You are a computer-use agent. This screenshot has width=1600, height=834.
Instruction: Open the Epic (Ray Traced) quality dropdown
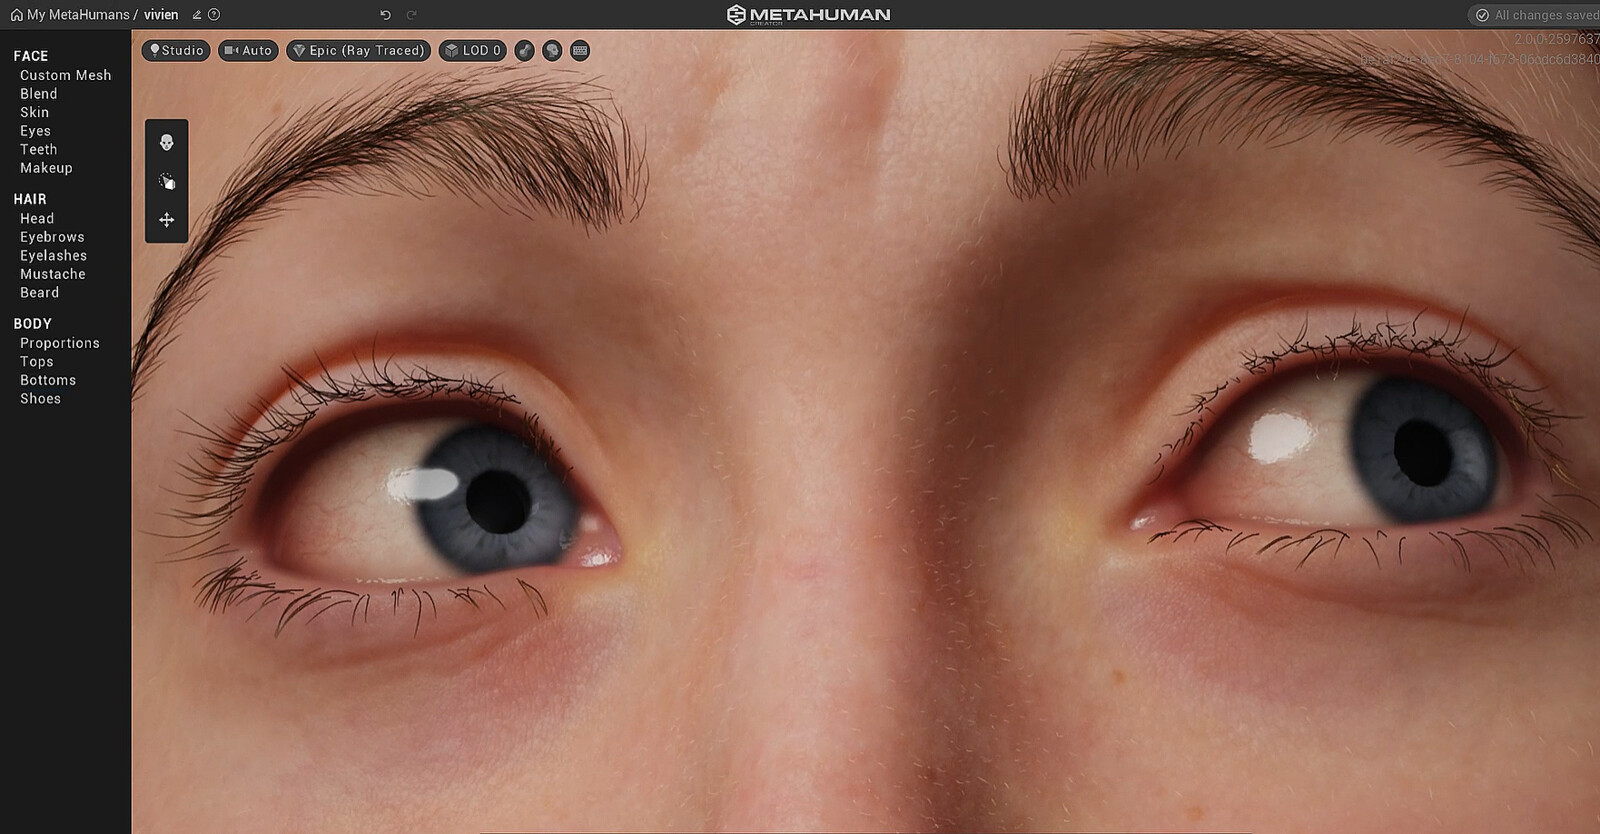tap(359, 50)
